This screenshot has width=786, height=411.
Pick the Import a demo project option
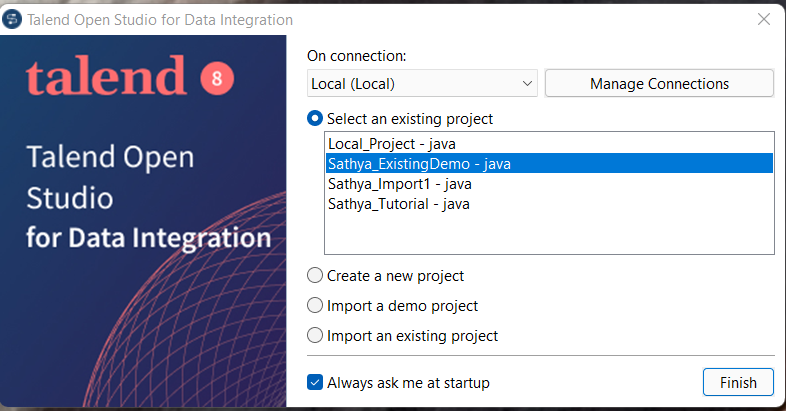point(316,306)
